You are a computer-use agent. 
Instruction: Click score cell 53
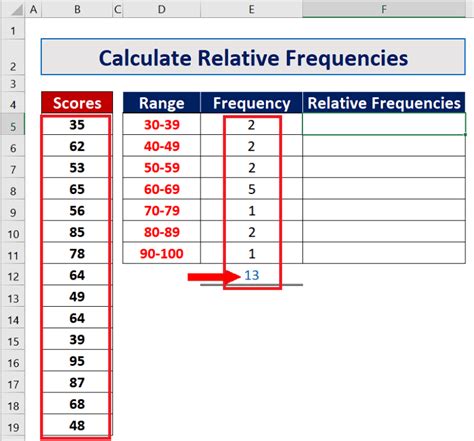tap(77, 167)
